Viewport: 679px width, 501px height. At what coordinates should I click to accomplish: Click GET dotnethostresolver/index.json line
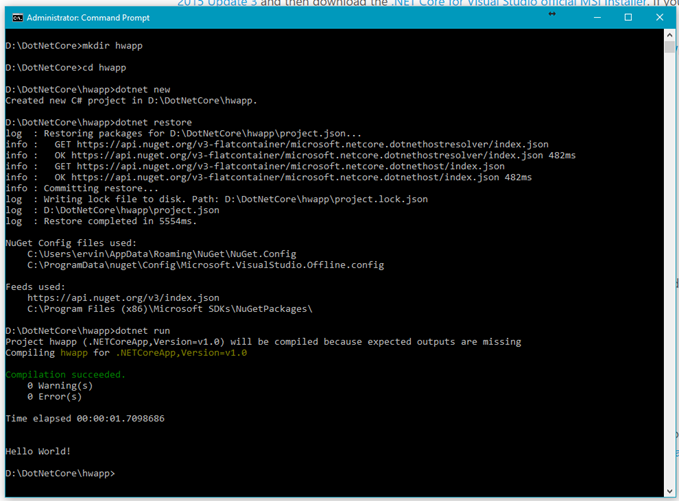(277, 145)
